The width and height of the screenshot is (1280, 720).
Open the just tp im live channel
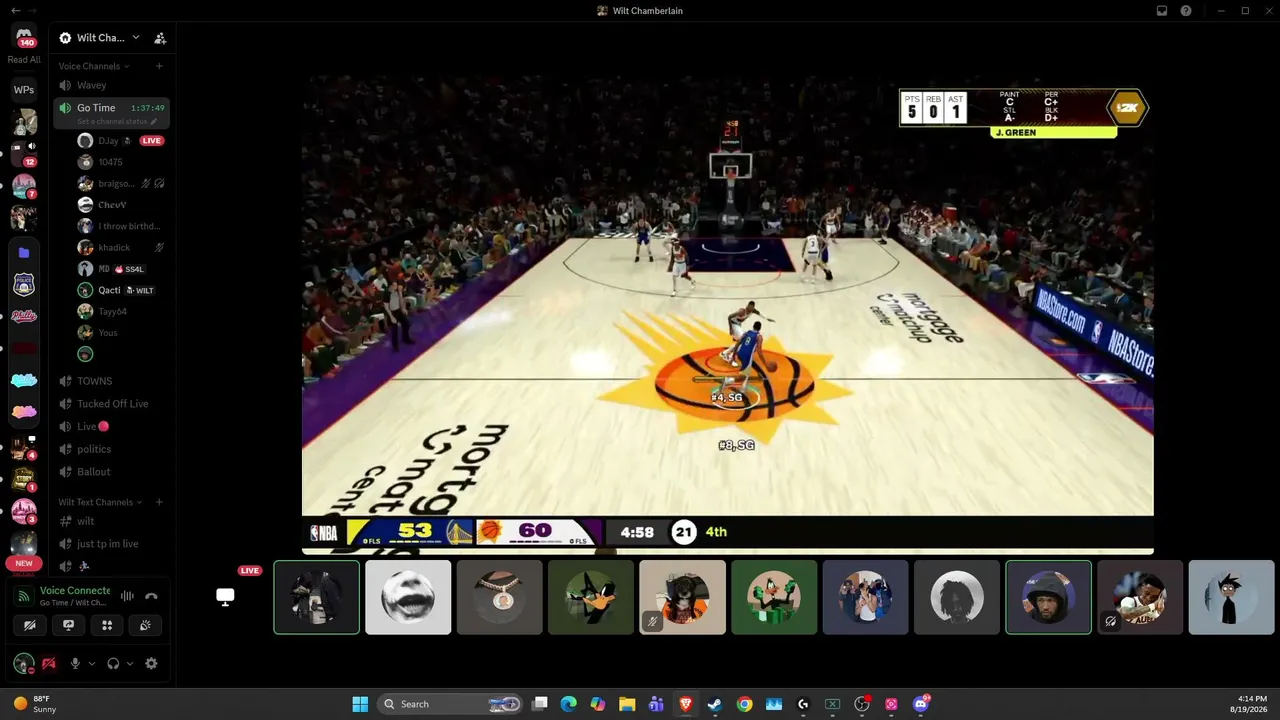click(x=111, y=544)
